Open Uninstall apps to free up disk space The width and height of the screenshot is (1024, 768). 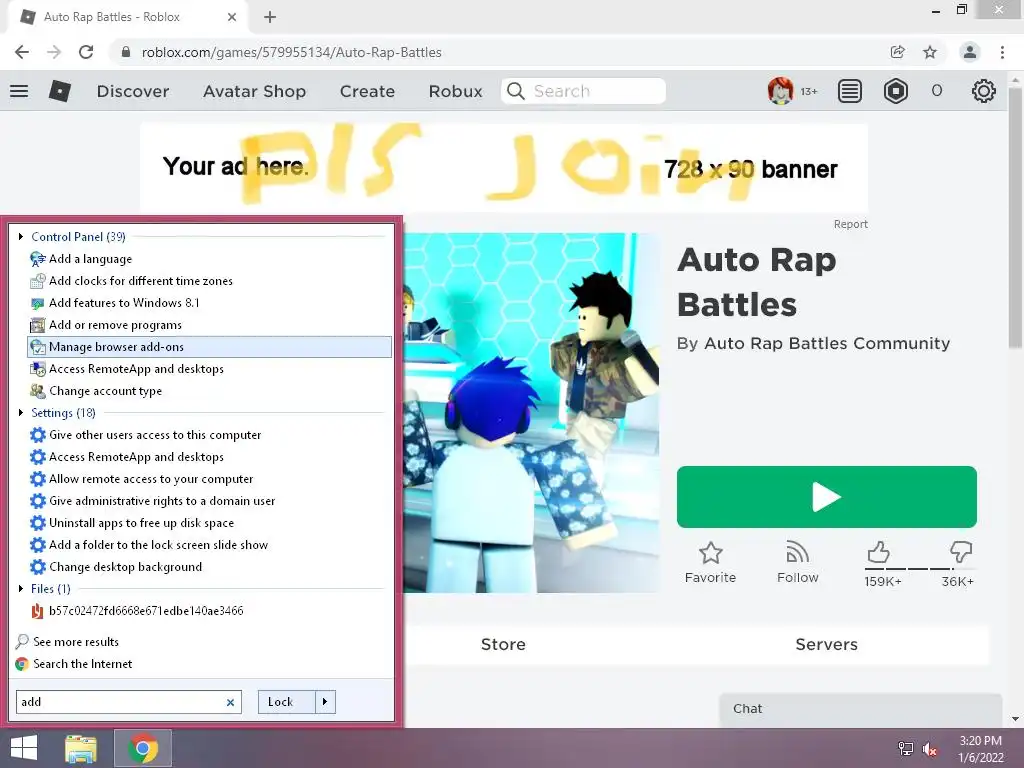click(x=141, y=523)
